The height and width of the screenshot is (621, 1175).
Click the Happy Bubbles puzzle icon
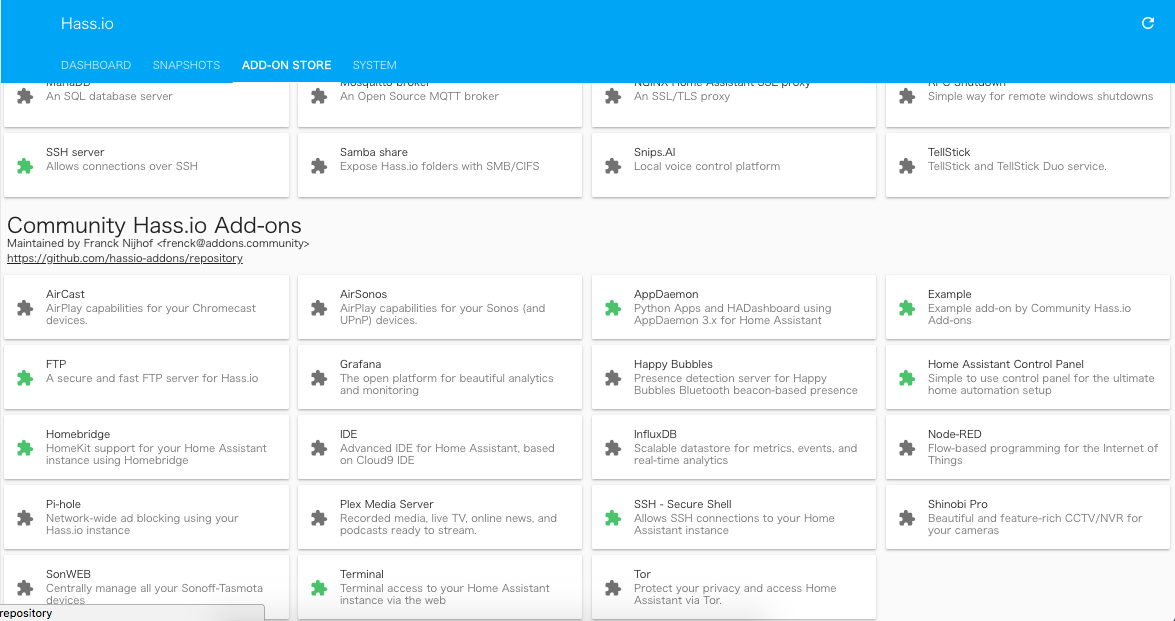(613, 378)
